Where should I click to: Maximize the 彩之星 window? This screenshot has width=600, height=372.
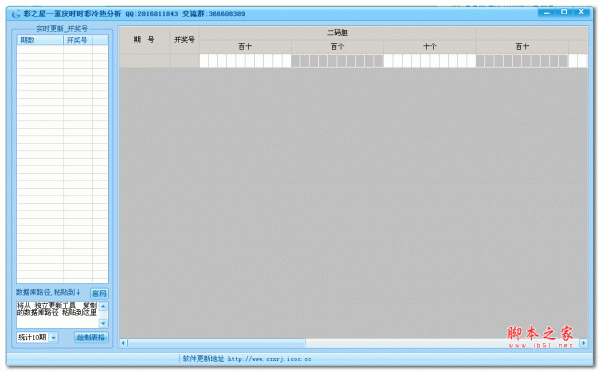564,12
